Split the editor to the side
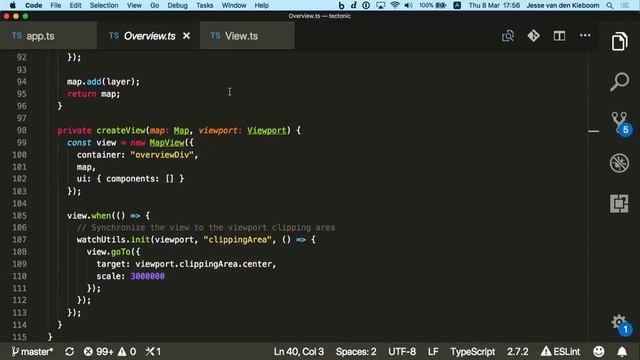640x360 pixels. click(559, 36)
